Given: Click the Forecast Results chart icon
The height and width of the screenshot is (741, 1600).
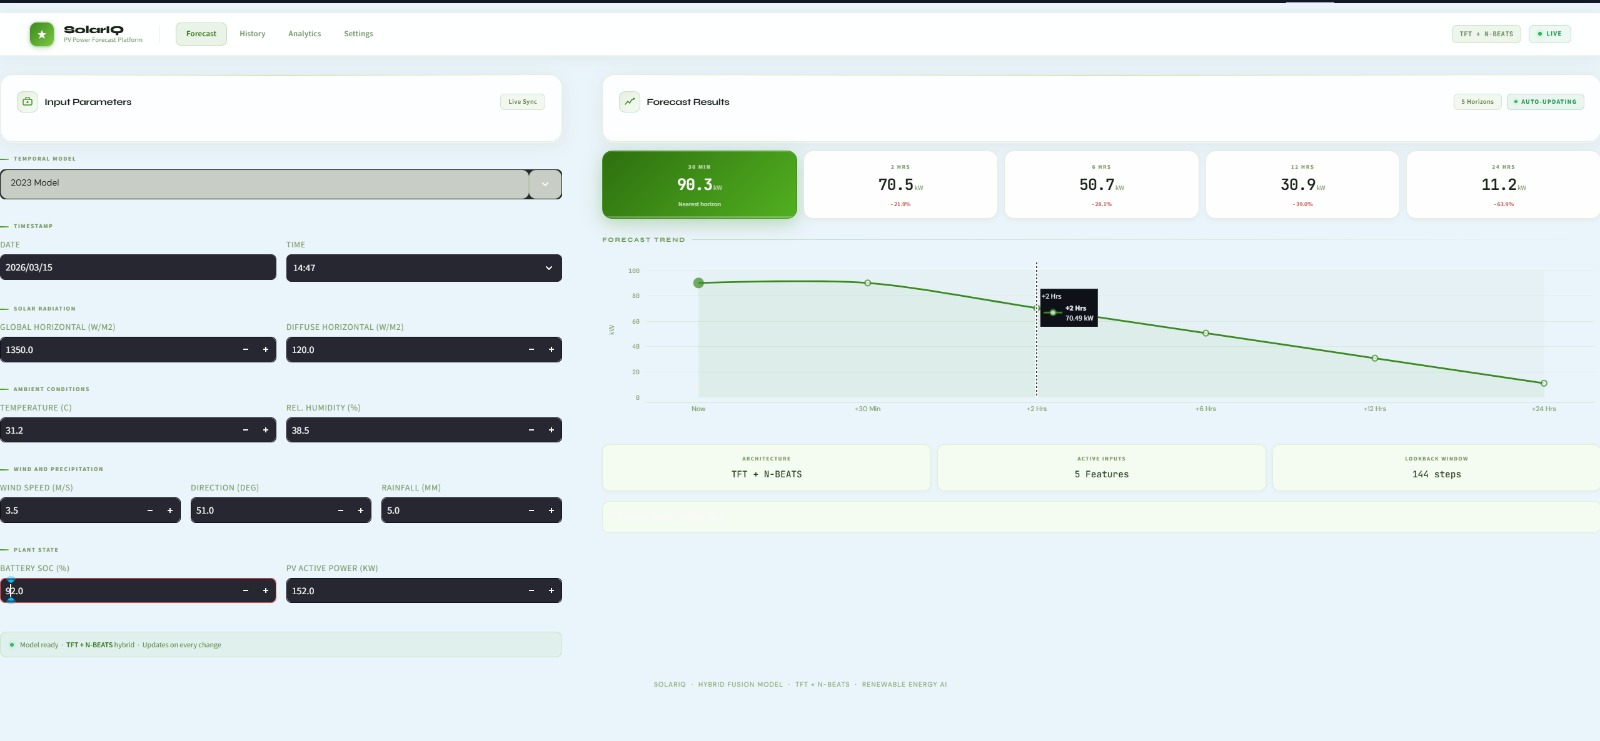Looking at the screenshot, I should point(629,102).
